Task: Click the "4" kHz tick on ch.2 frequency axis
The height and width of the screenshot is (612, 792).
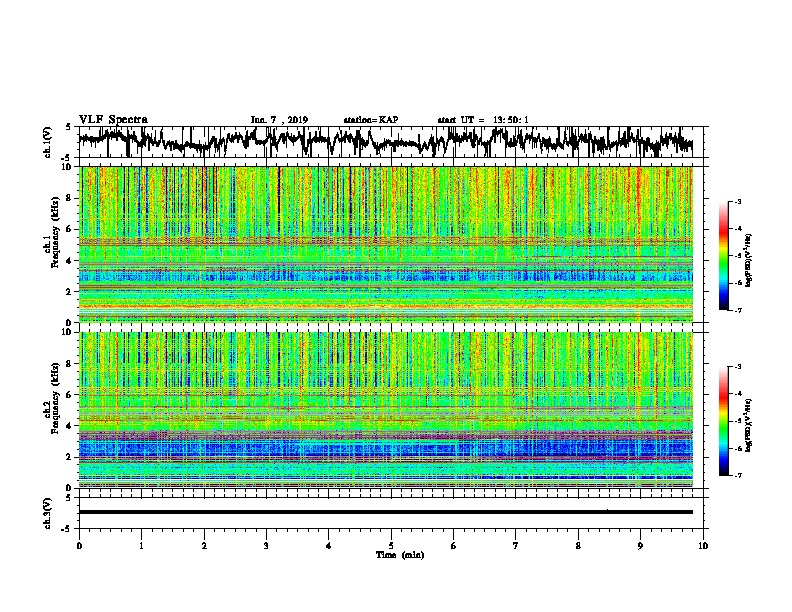Action: pos(71,426)
